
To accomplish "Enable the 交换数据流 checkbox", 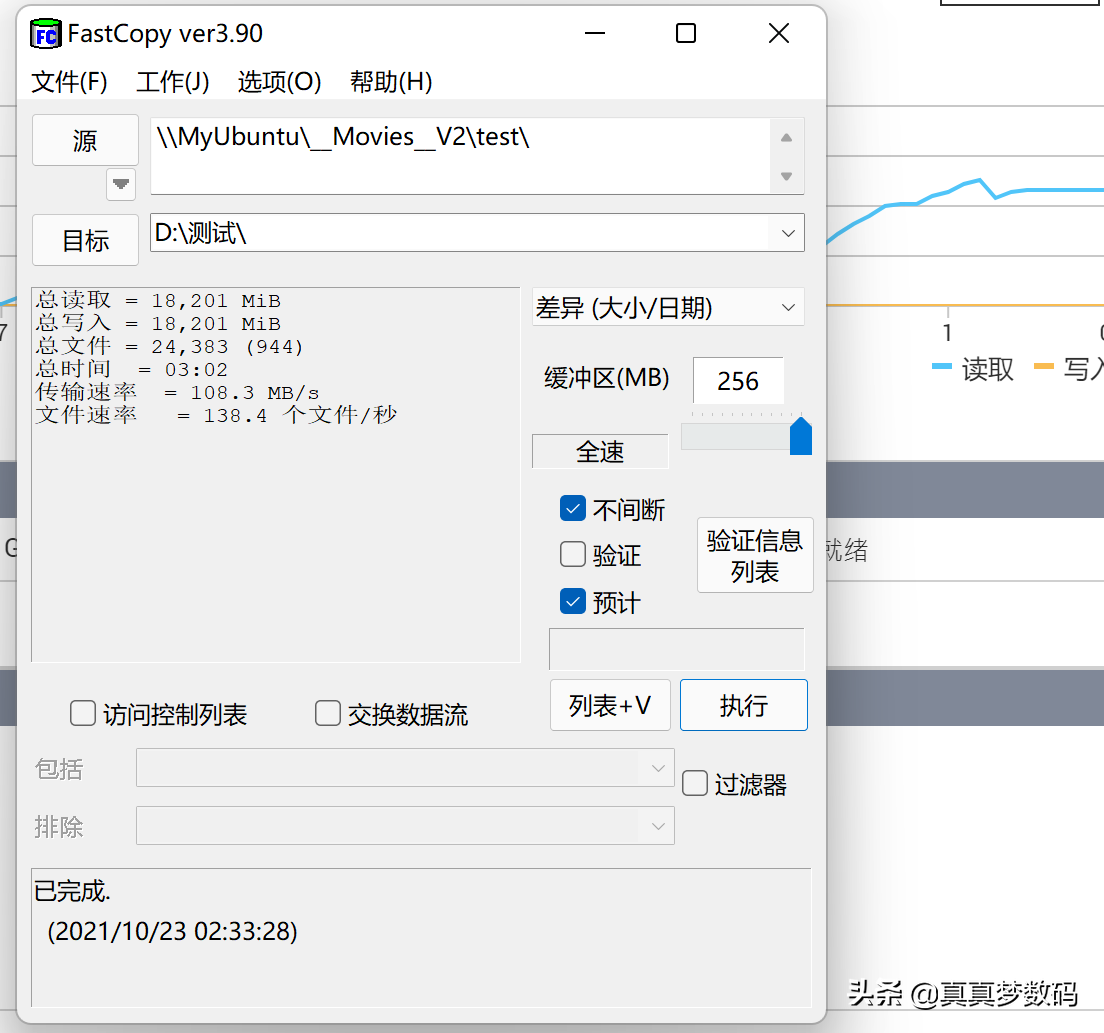I will tap(328, 714).
